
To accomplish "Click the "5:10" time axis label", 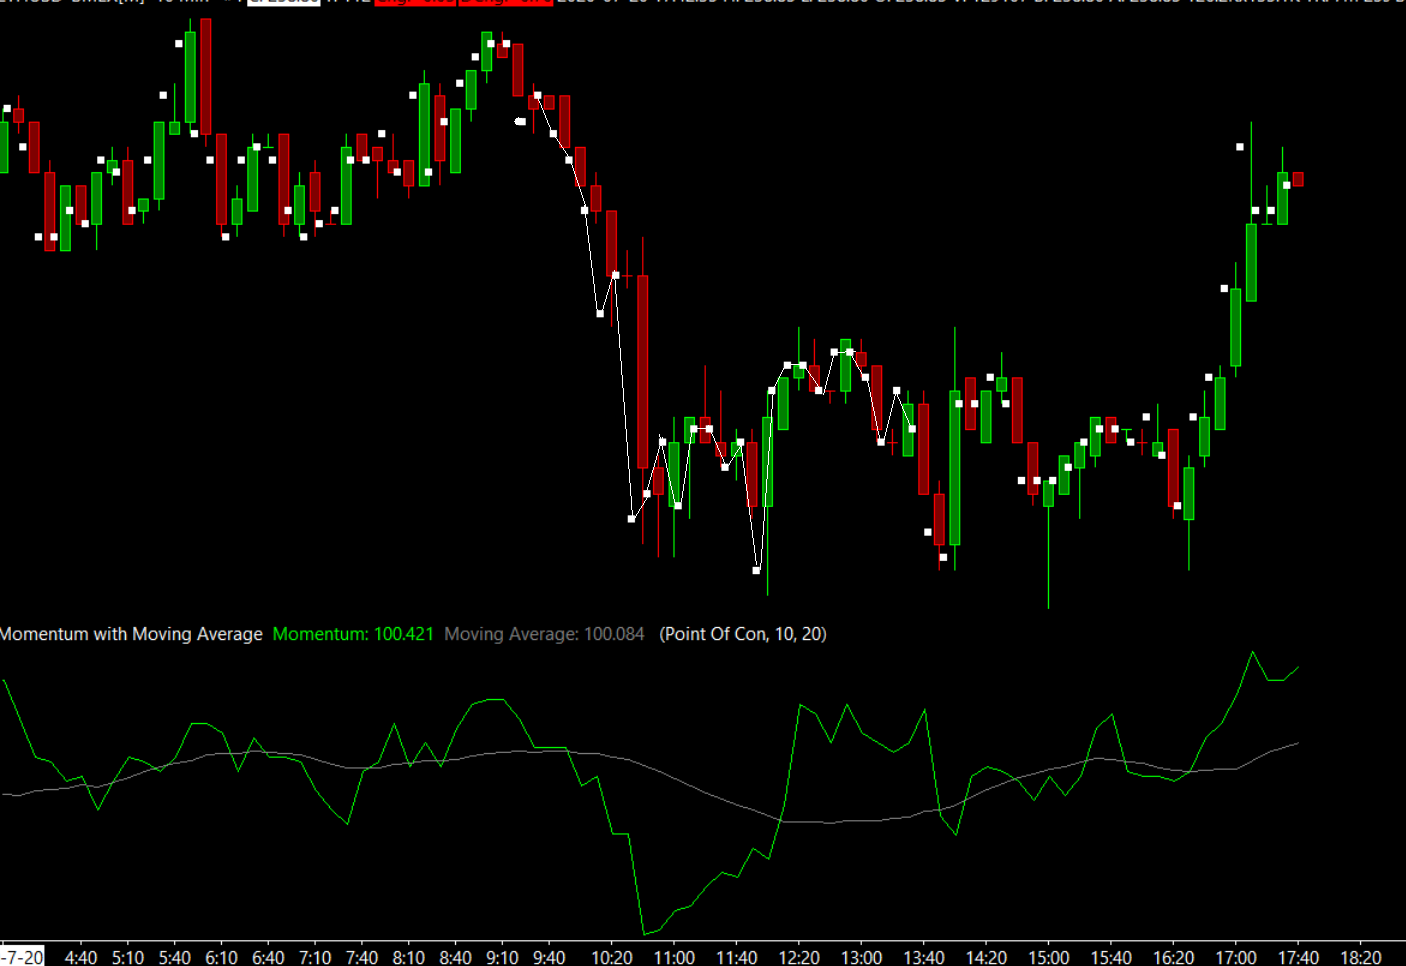I will [x=128, y=957].
